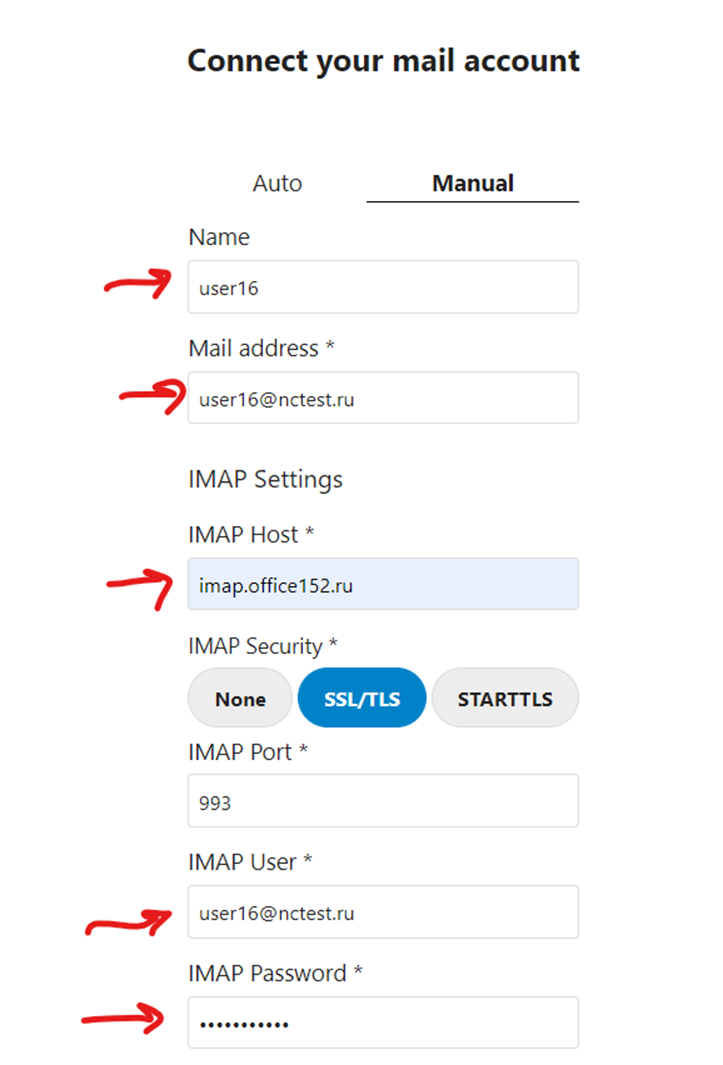Click the "IMAP User *" label
This screenshot has width=723, height=1065.
click(249, 862)
